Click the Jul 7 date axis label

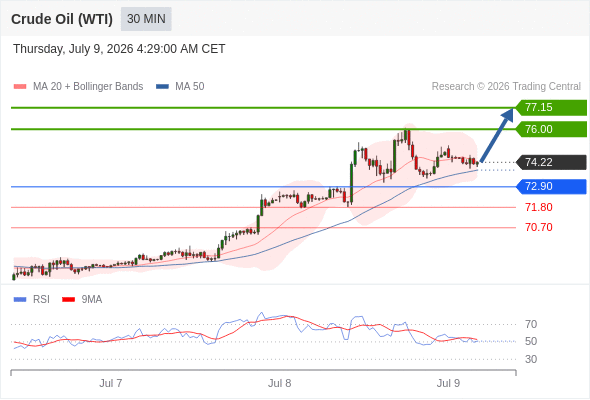111,383
